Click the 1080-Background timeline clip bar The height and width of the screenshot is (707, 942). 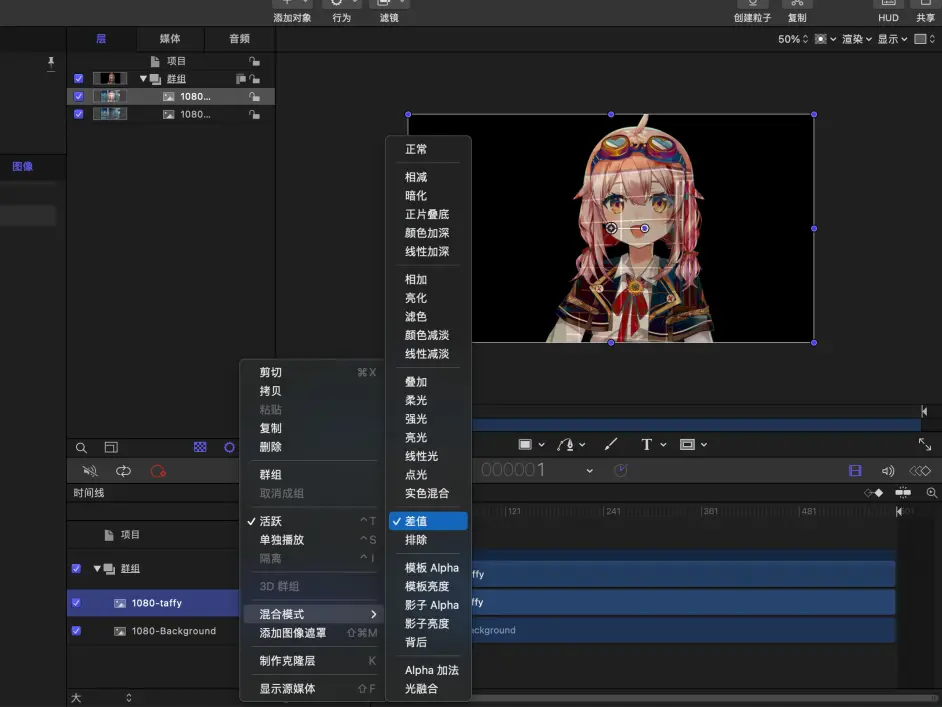click(x=683, y=630)
